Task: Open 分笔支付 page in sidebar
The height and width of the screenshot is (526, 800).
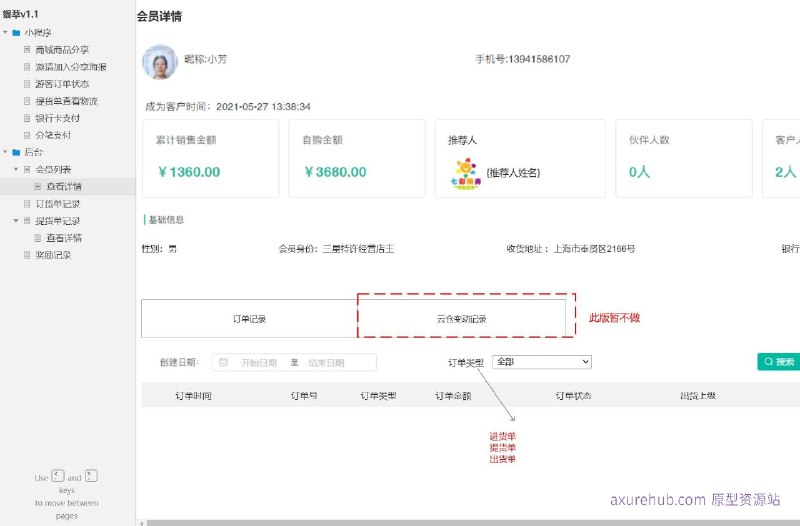Action: [53, 135]
